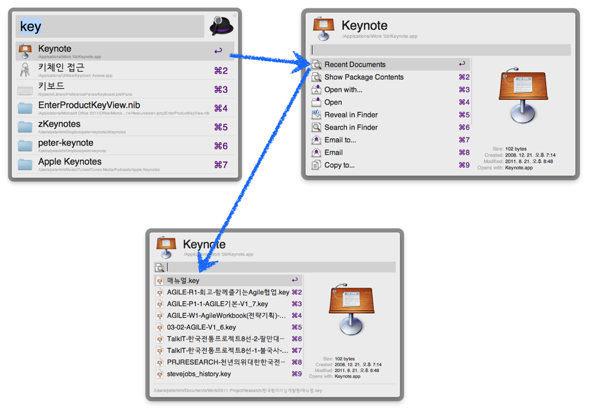Click the zKeynotes folder icon
The height and width of the screenshot is (411, 600).
(x=25, y=127)
